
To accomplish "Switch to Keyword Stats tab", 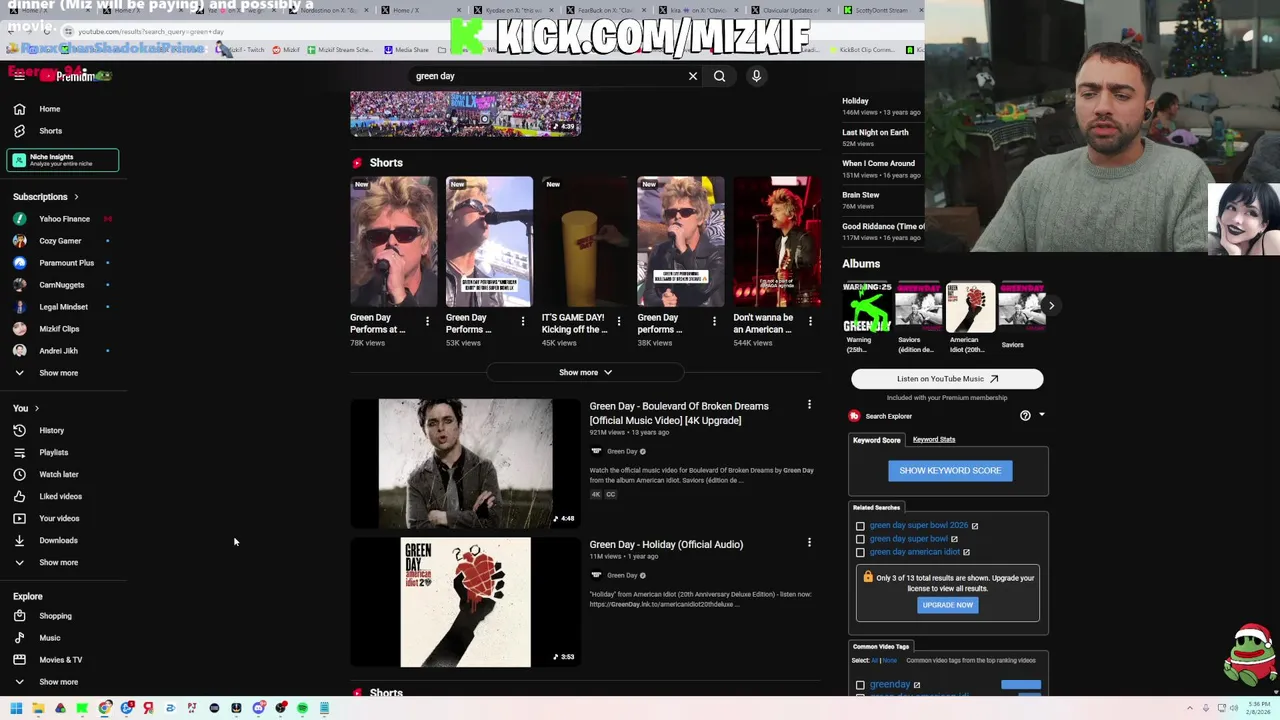I will pyautogui.click(x=934, y=439).
